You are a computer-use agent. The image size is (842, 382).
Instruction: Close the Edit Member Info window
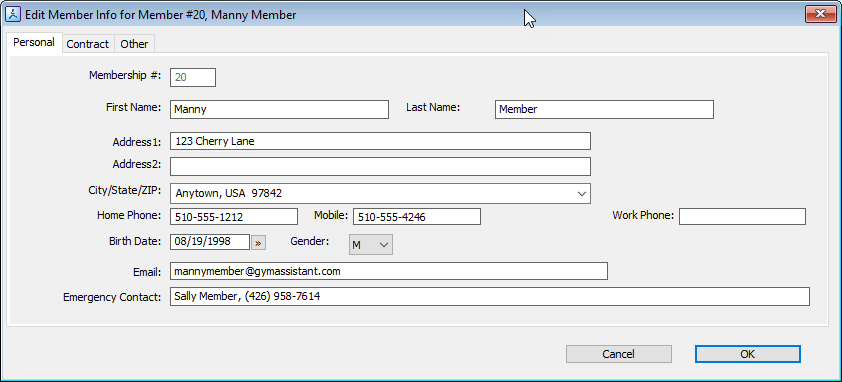[821, 13]
